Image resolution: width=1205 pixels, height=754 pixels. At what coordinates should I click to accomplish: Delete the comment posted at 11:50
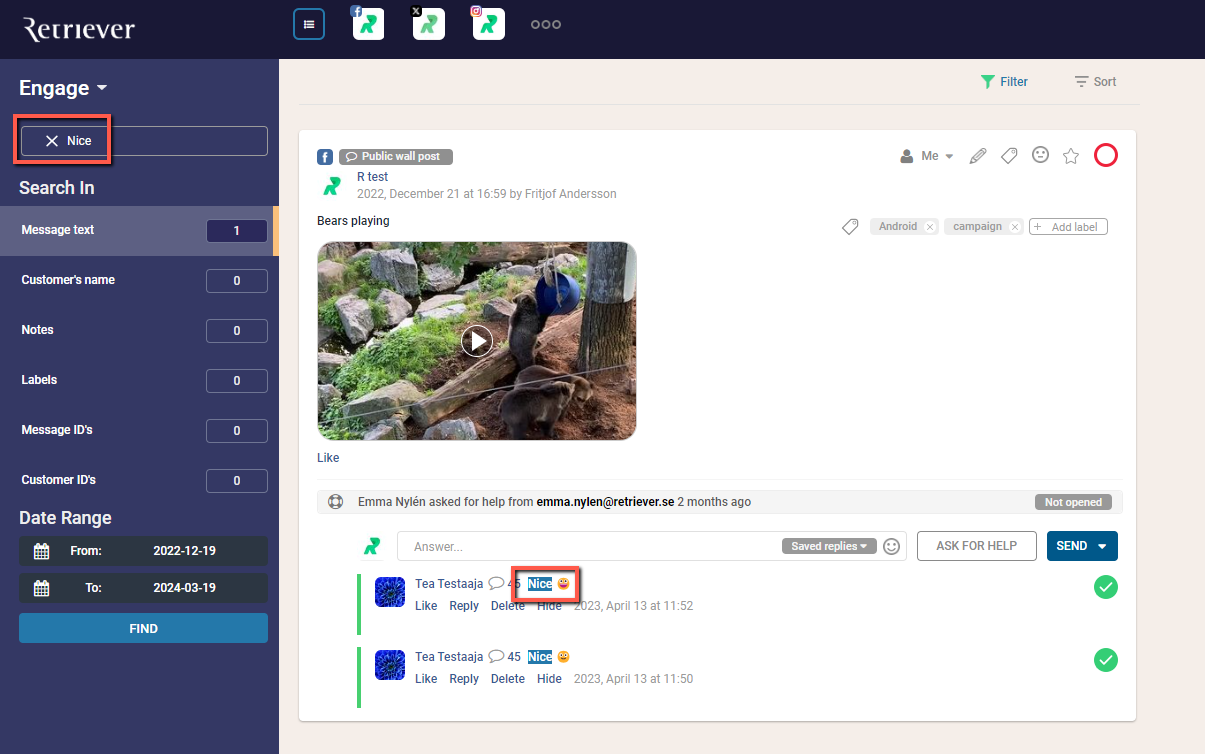pyautogui.click(x=508, y=679)
